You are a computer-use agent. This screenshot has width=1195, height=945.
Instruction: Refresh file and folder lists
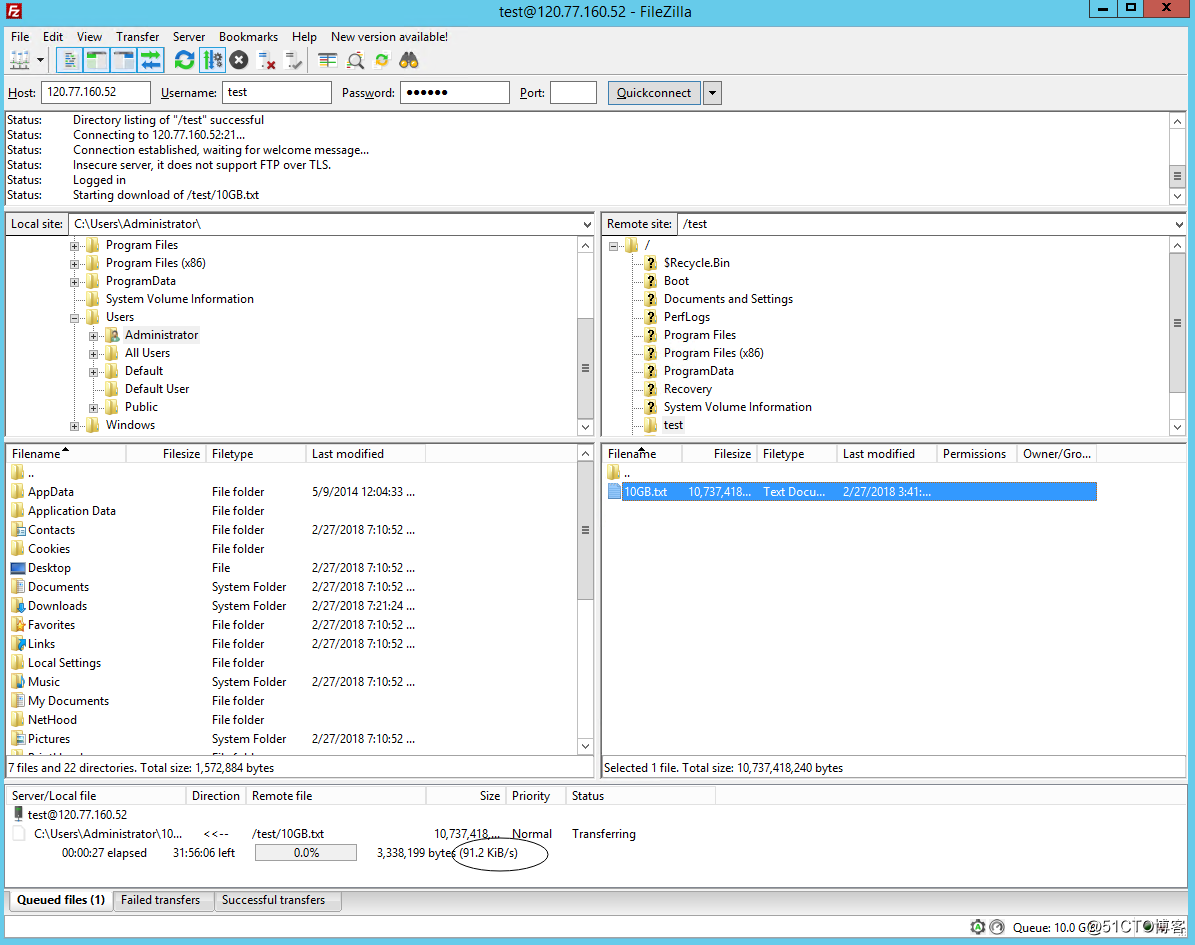click(x=184, y=60)
